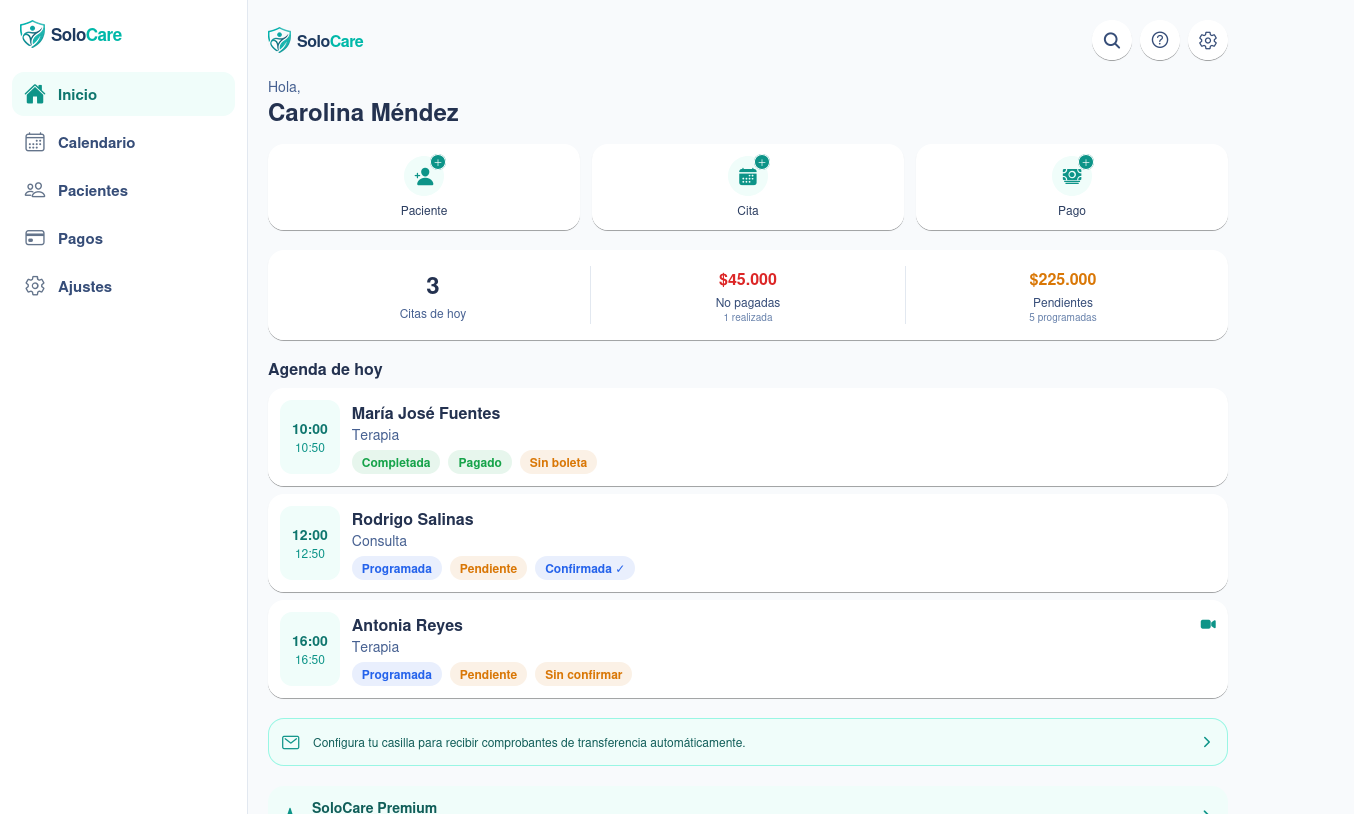
Task: Open Ajustes in the sidebar
Action: [x=123, y=286]
